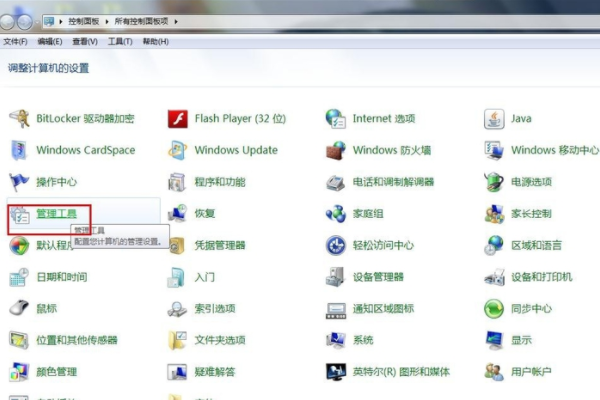
Task: Click the 设备管理器 icon
Action: pos(336,276)
